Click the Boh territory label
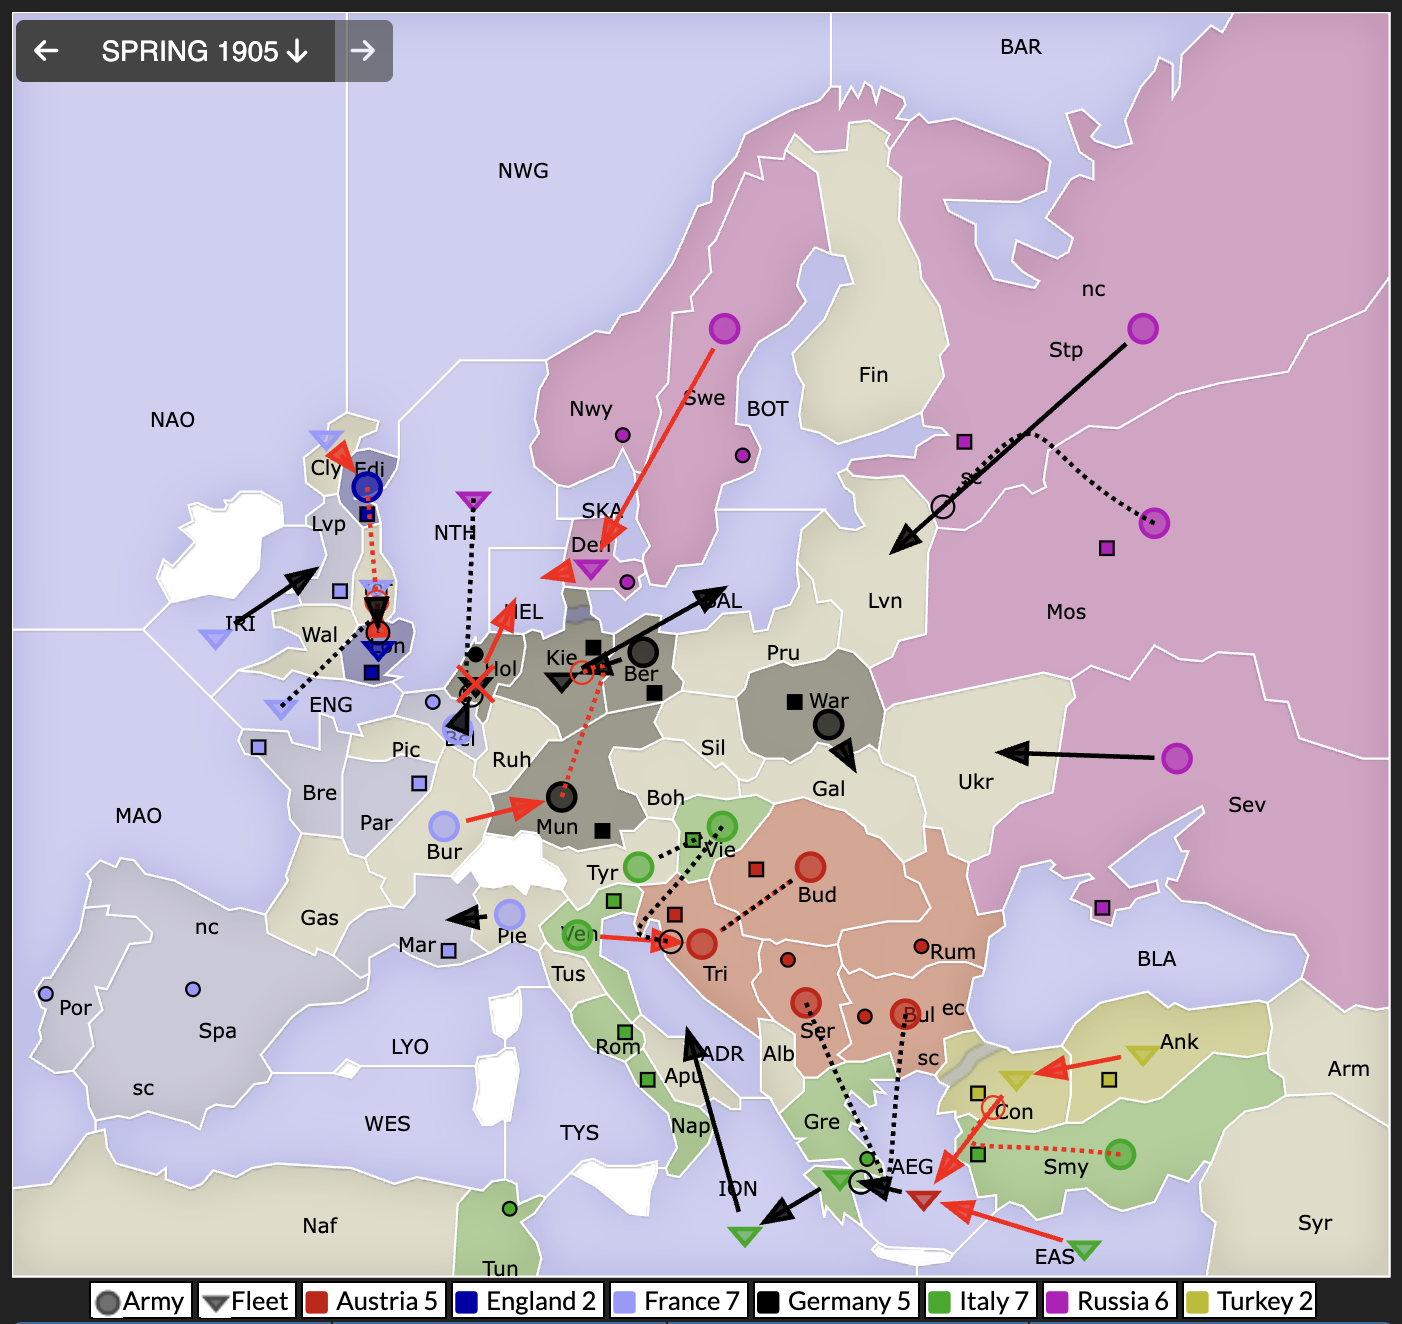 pos(665,798)
